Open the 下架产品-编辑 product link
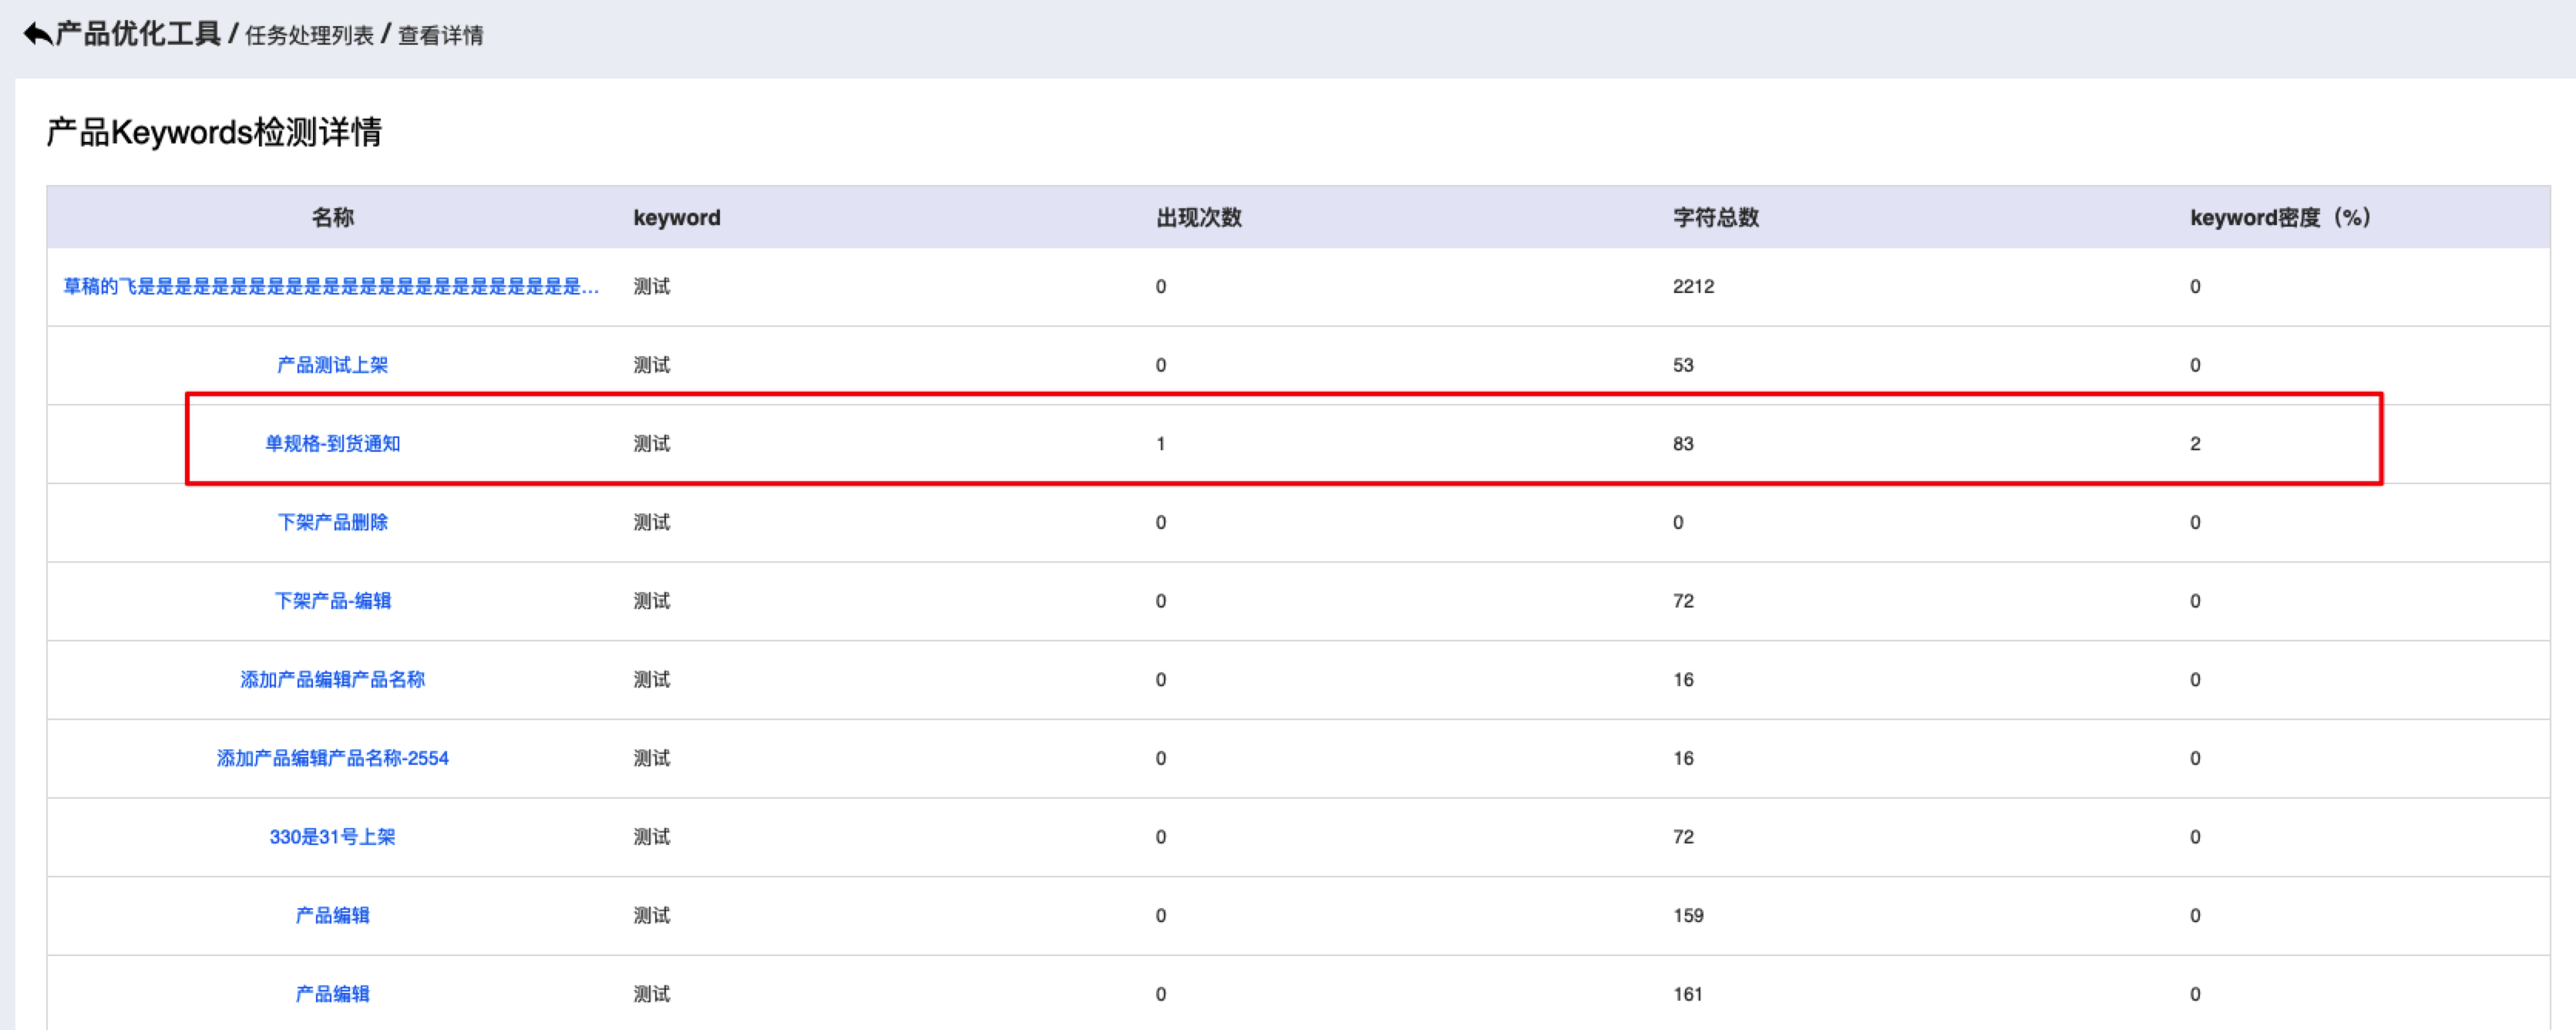The height and width of the screenshot is (1030, 2576). [333, 601]
